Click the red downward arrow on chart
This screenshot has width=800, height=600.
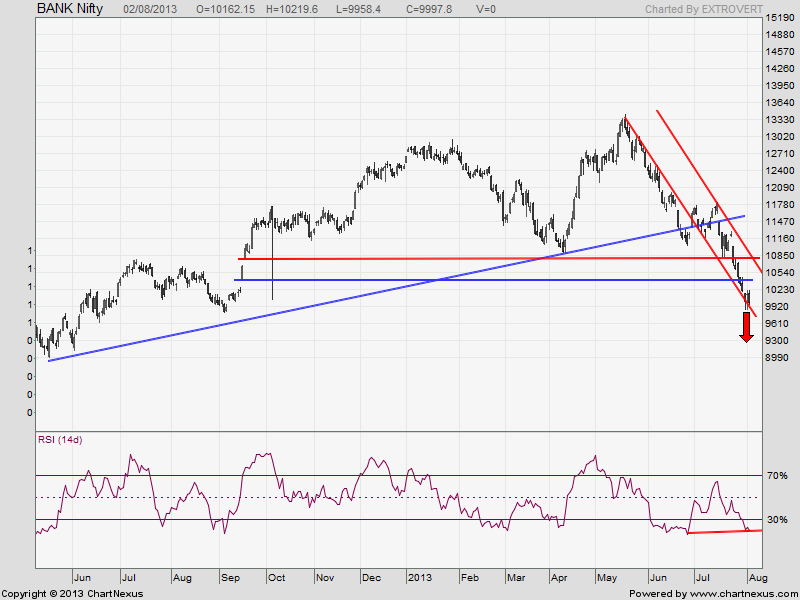[746, 327]
